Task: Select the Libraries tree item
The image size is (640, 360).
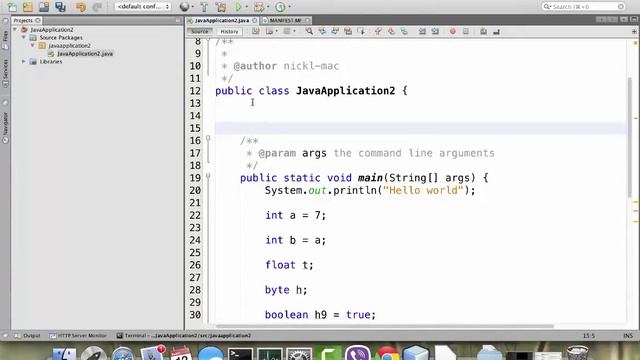Action: (x=51, y=62)
